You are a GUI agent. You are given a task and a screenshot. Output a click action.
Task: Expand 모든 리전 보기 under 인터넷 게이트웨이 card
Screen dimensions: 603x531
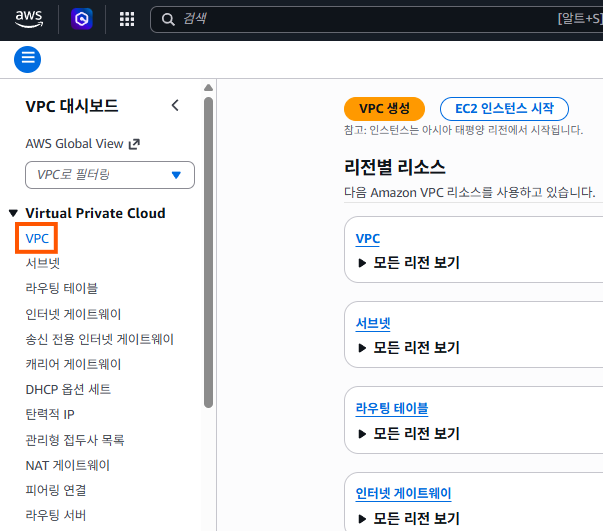coord(409,519)
